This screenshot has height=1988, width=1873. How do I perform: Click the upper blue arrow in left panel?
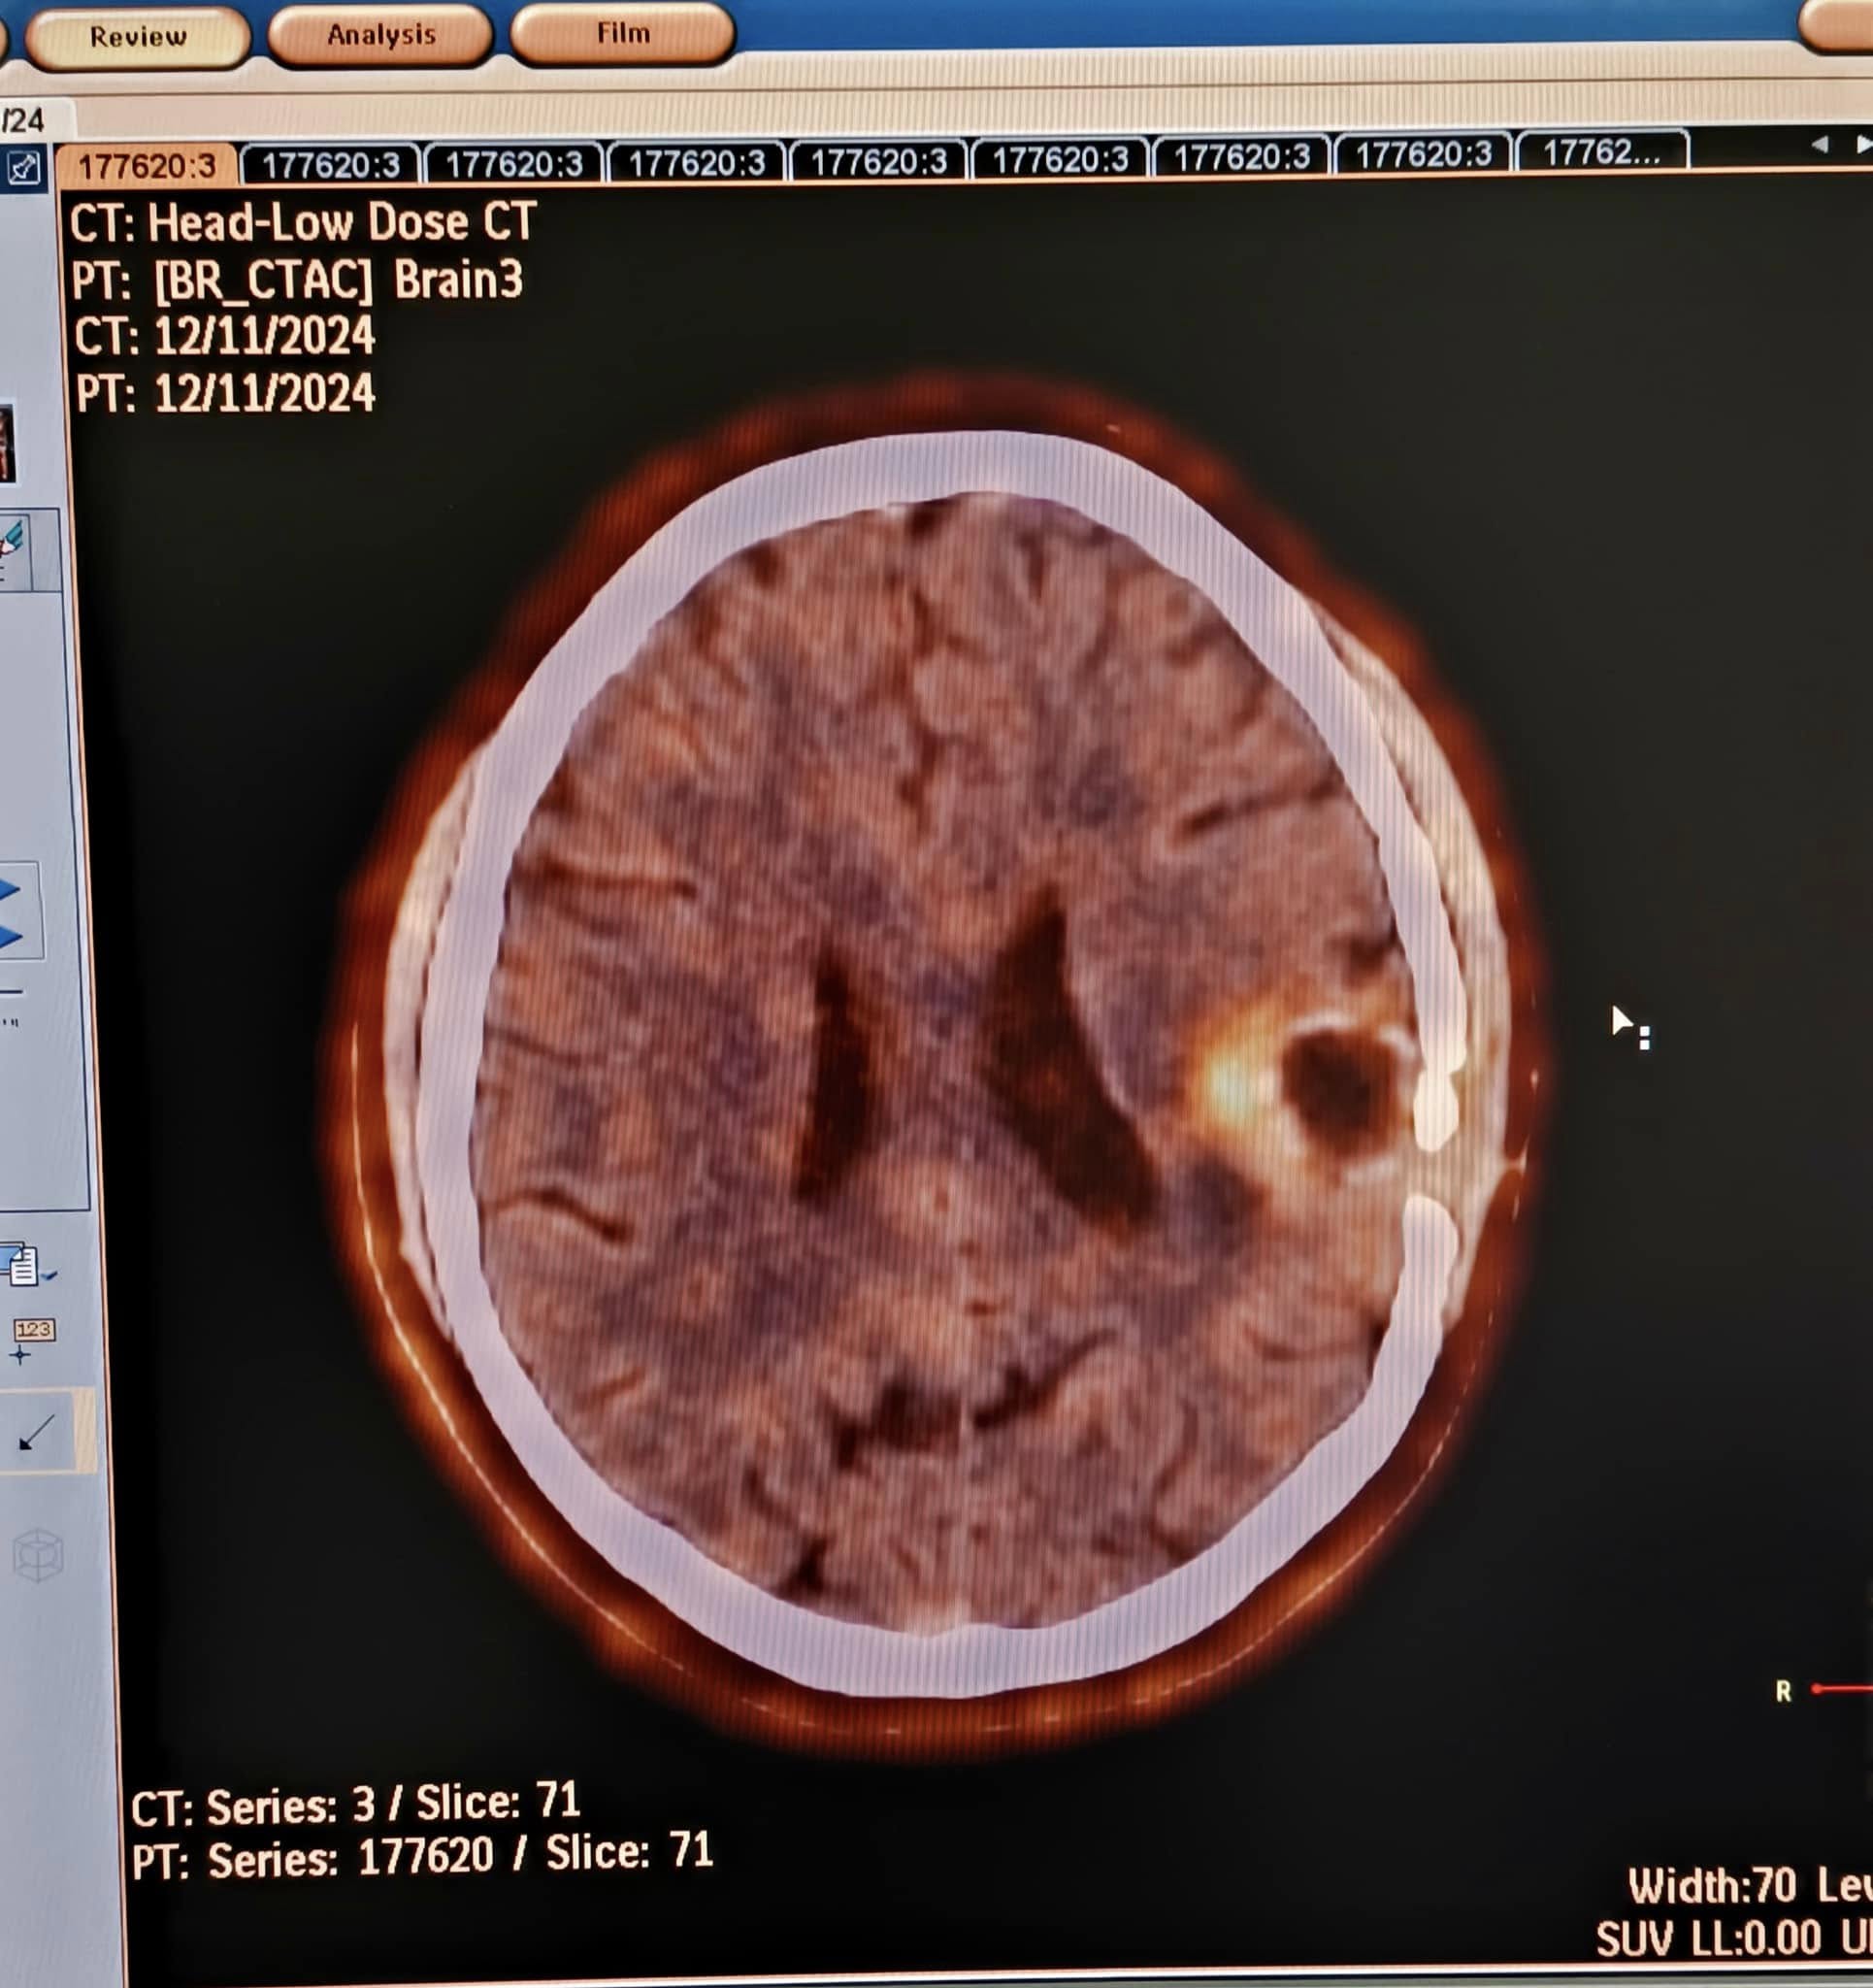click(x=10, y=890)
